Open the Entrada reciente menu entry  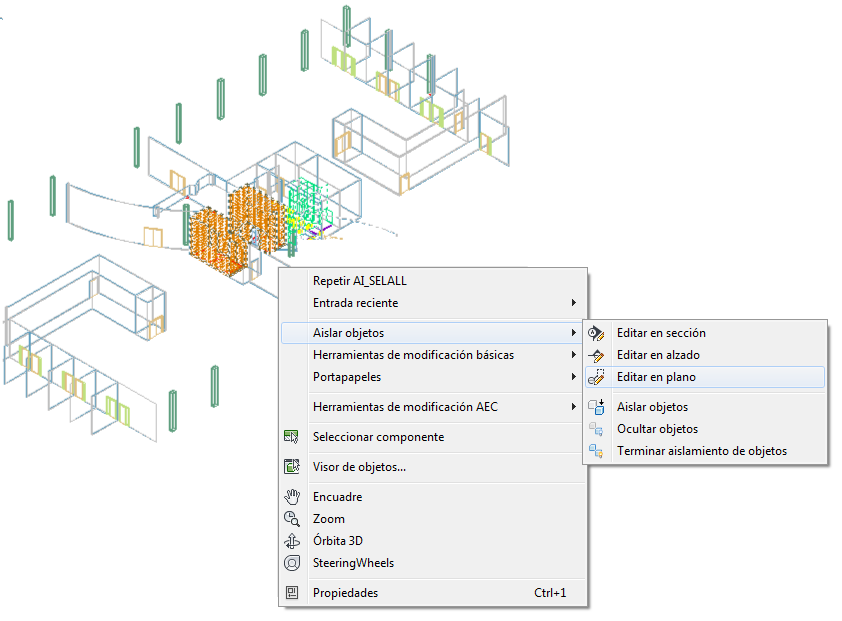pos(433,303)
